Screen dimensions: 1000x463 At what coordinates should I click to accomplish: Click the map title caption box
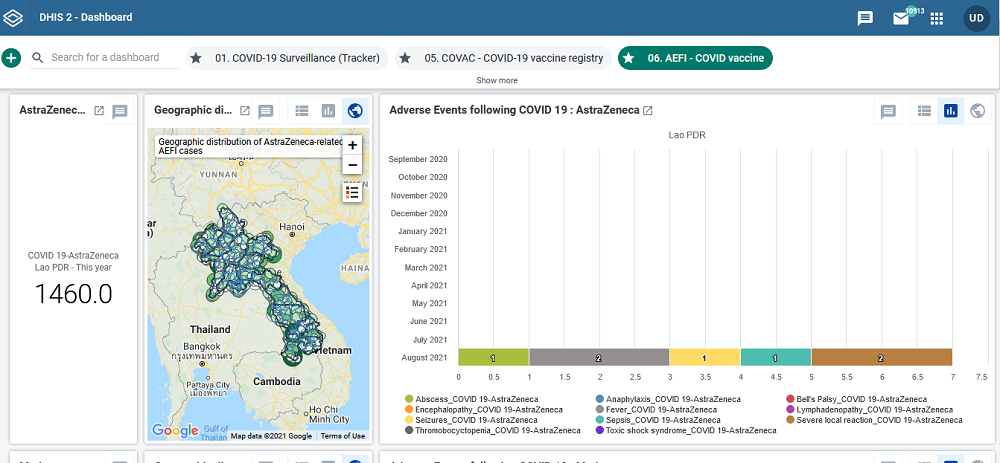[249, 147]
